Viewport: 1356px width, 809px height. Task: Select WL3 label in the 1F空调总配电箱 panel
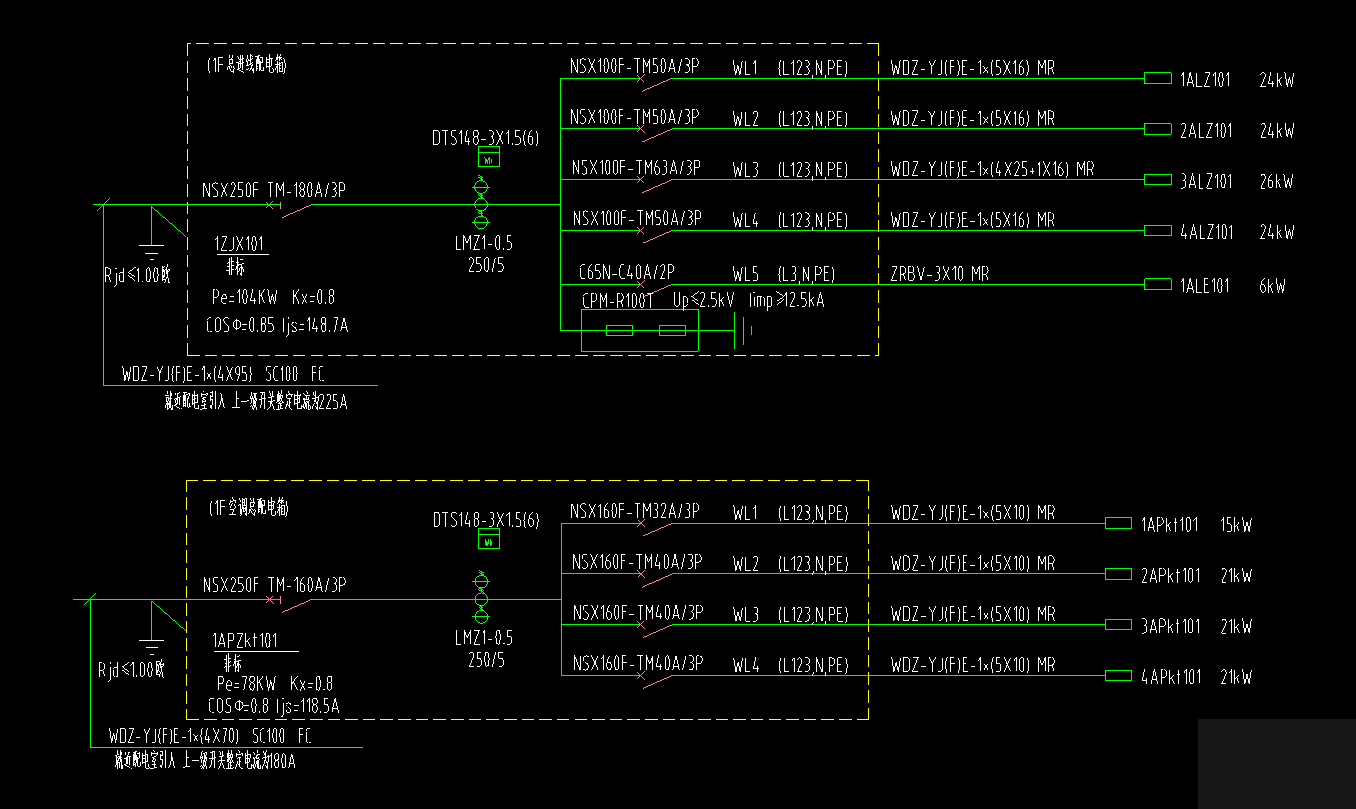[746, 614]
